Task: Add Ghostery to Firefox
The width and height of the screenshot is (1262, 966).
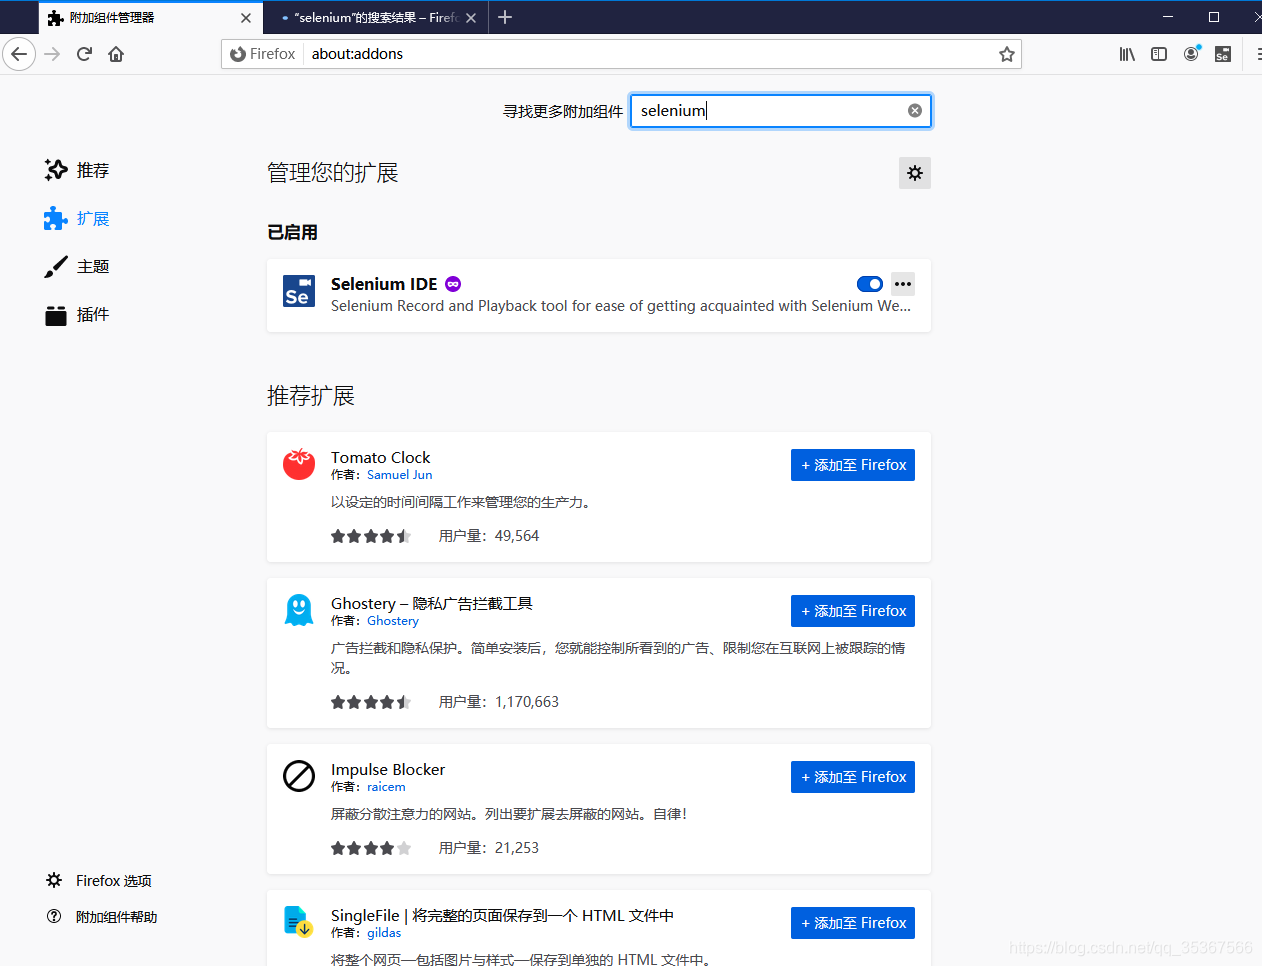Action: point(853,611)
